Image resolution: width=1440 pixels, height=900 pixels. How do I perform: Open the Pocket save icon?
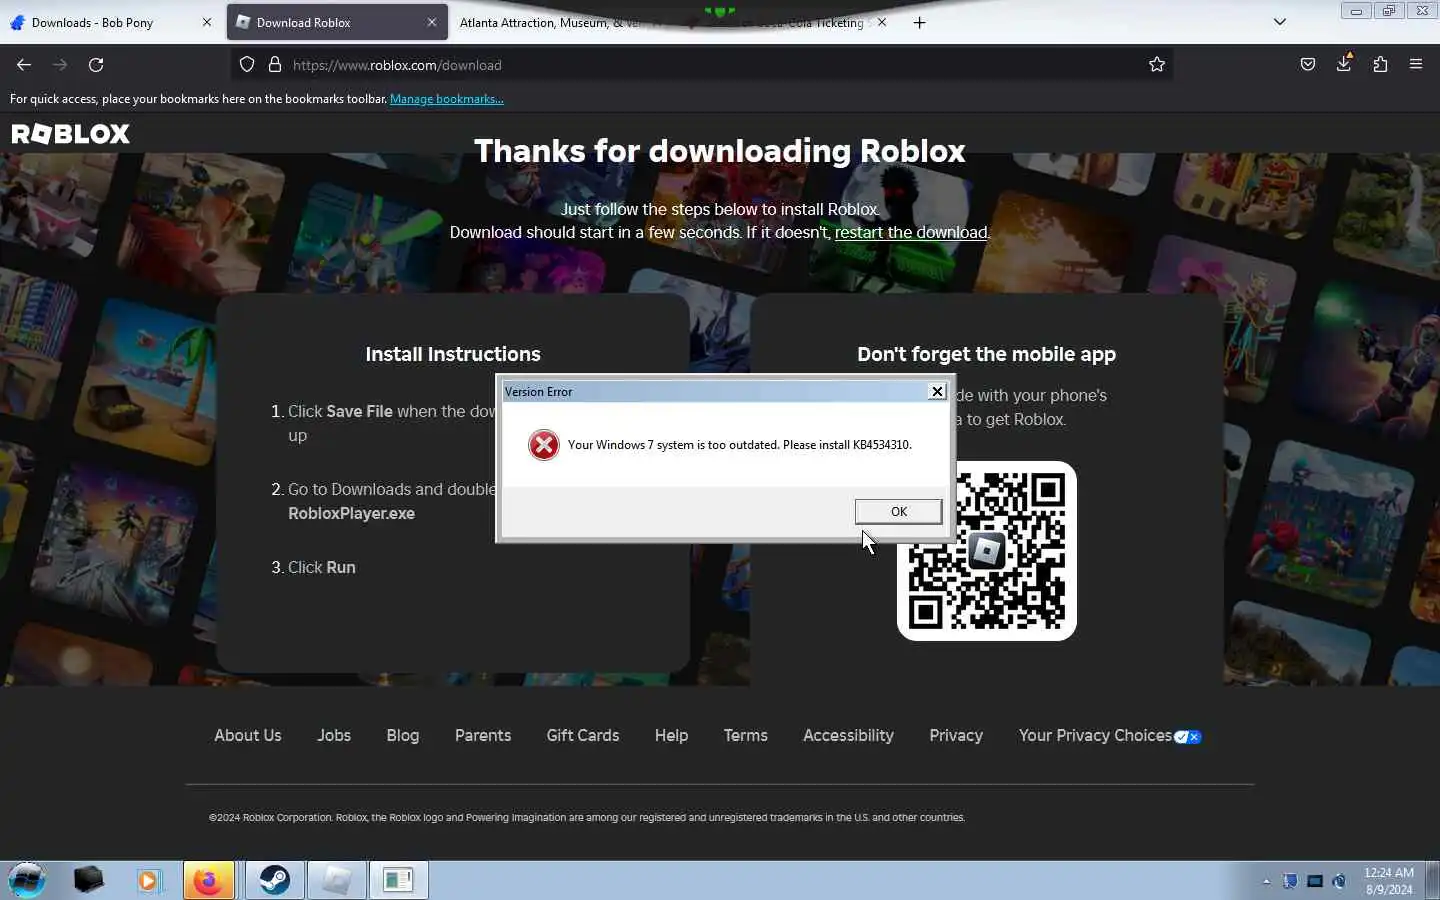tap(1308, 65)
